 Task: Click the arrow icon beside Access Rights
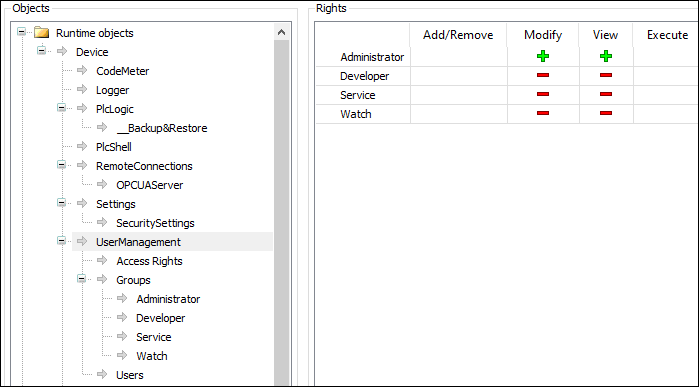pos(102,260)
